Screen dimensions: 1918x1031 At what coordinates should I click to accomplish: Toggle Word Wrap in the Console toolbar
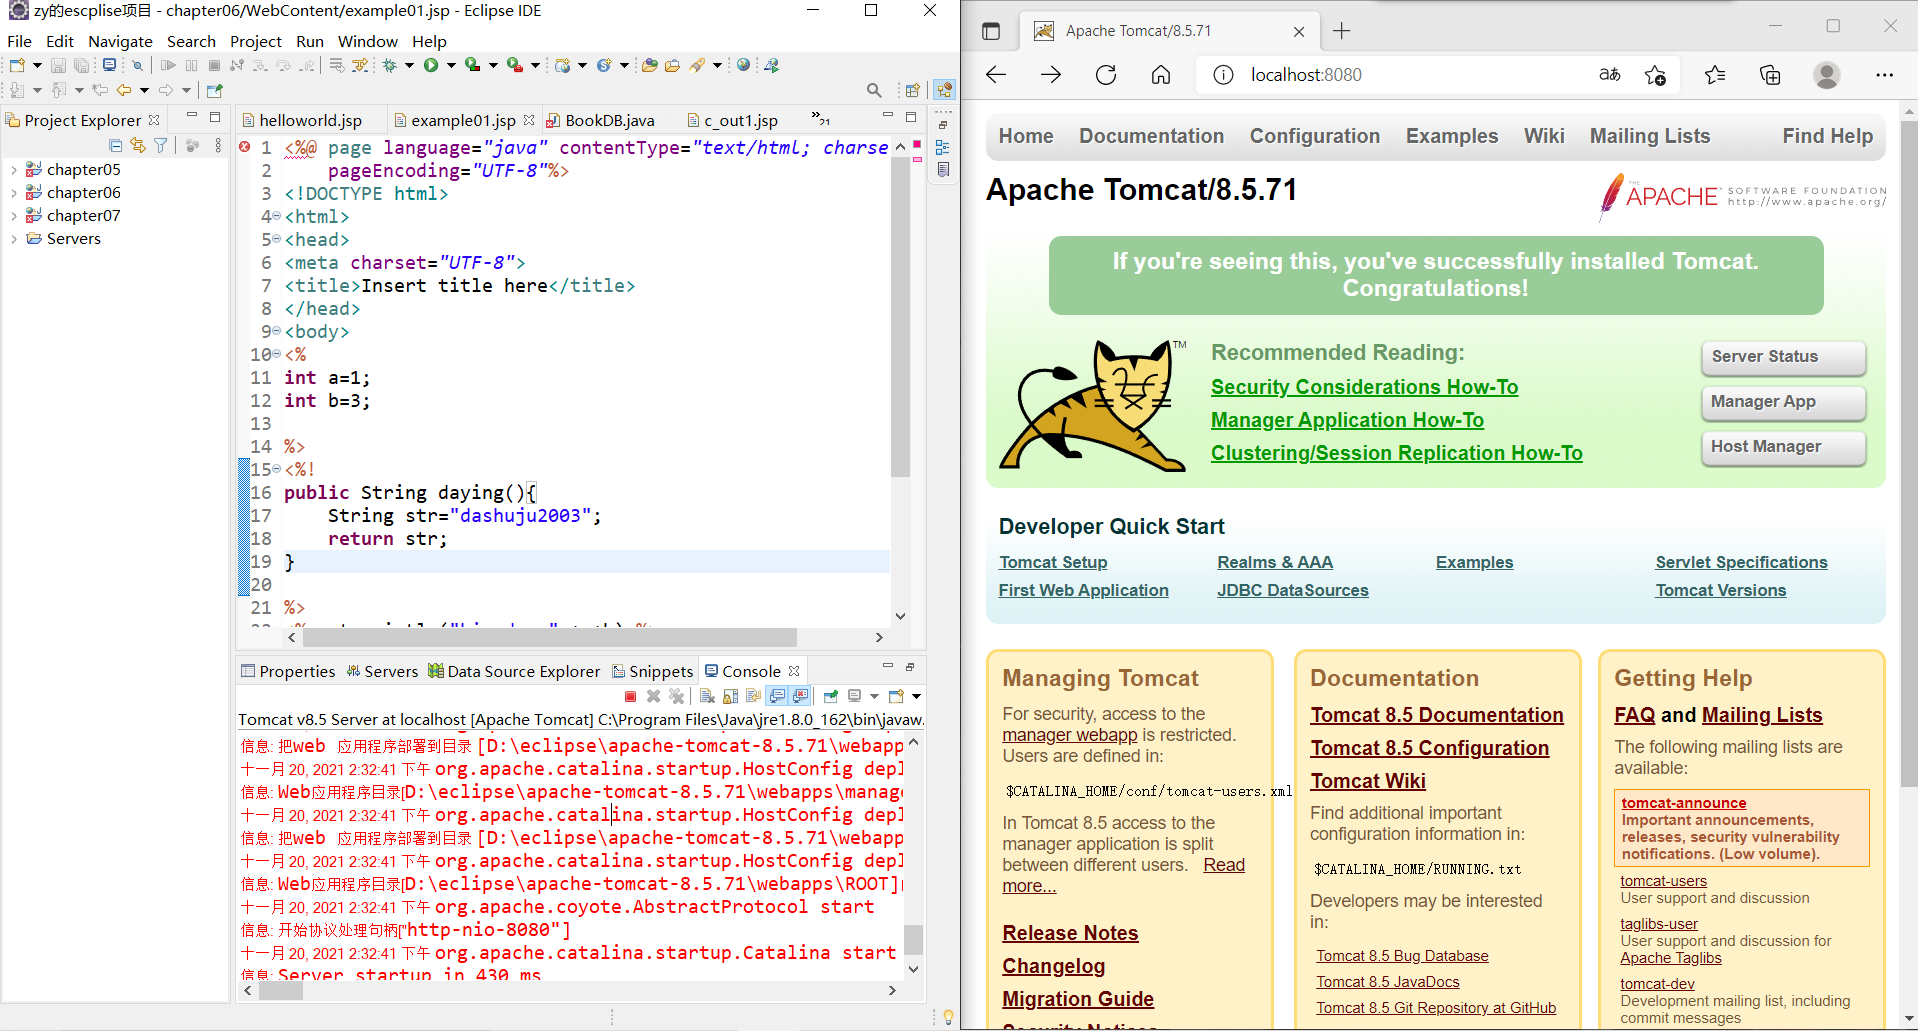[754, 696]
